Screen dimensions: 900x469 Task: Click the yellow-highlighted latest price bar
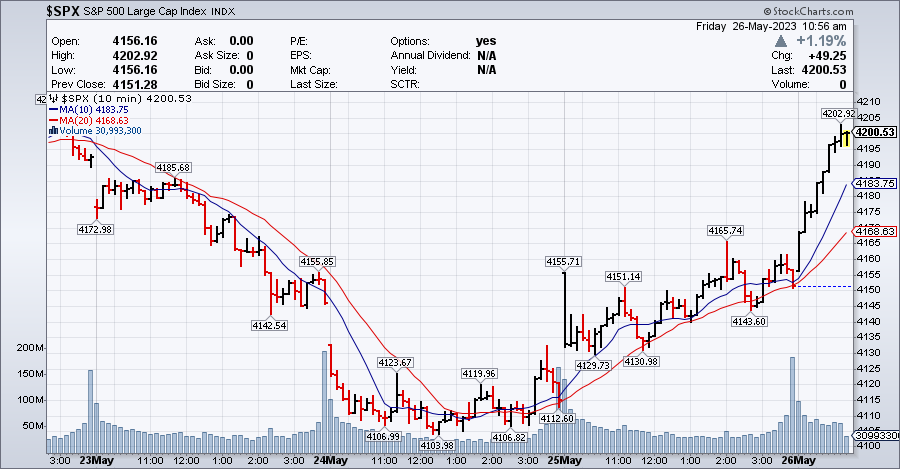(845, 138)
